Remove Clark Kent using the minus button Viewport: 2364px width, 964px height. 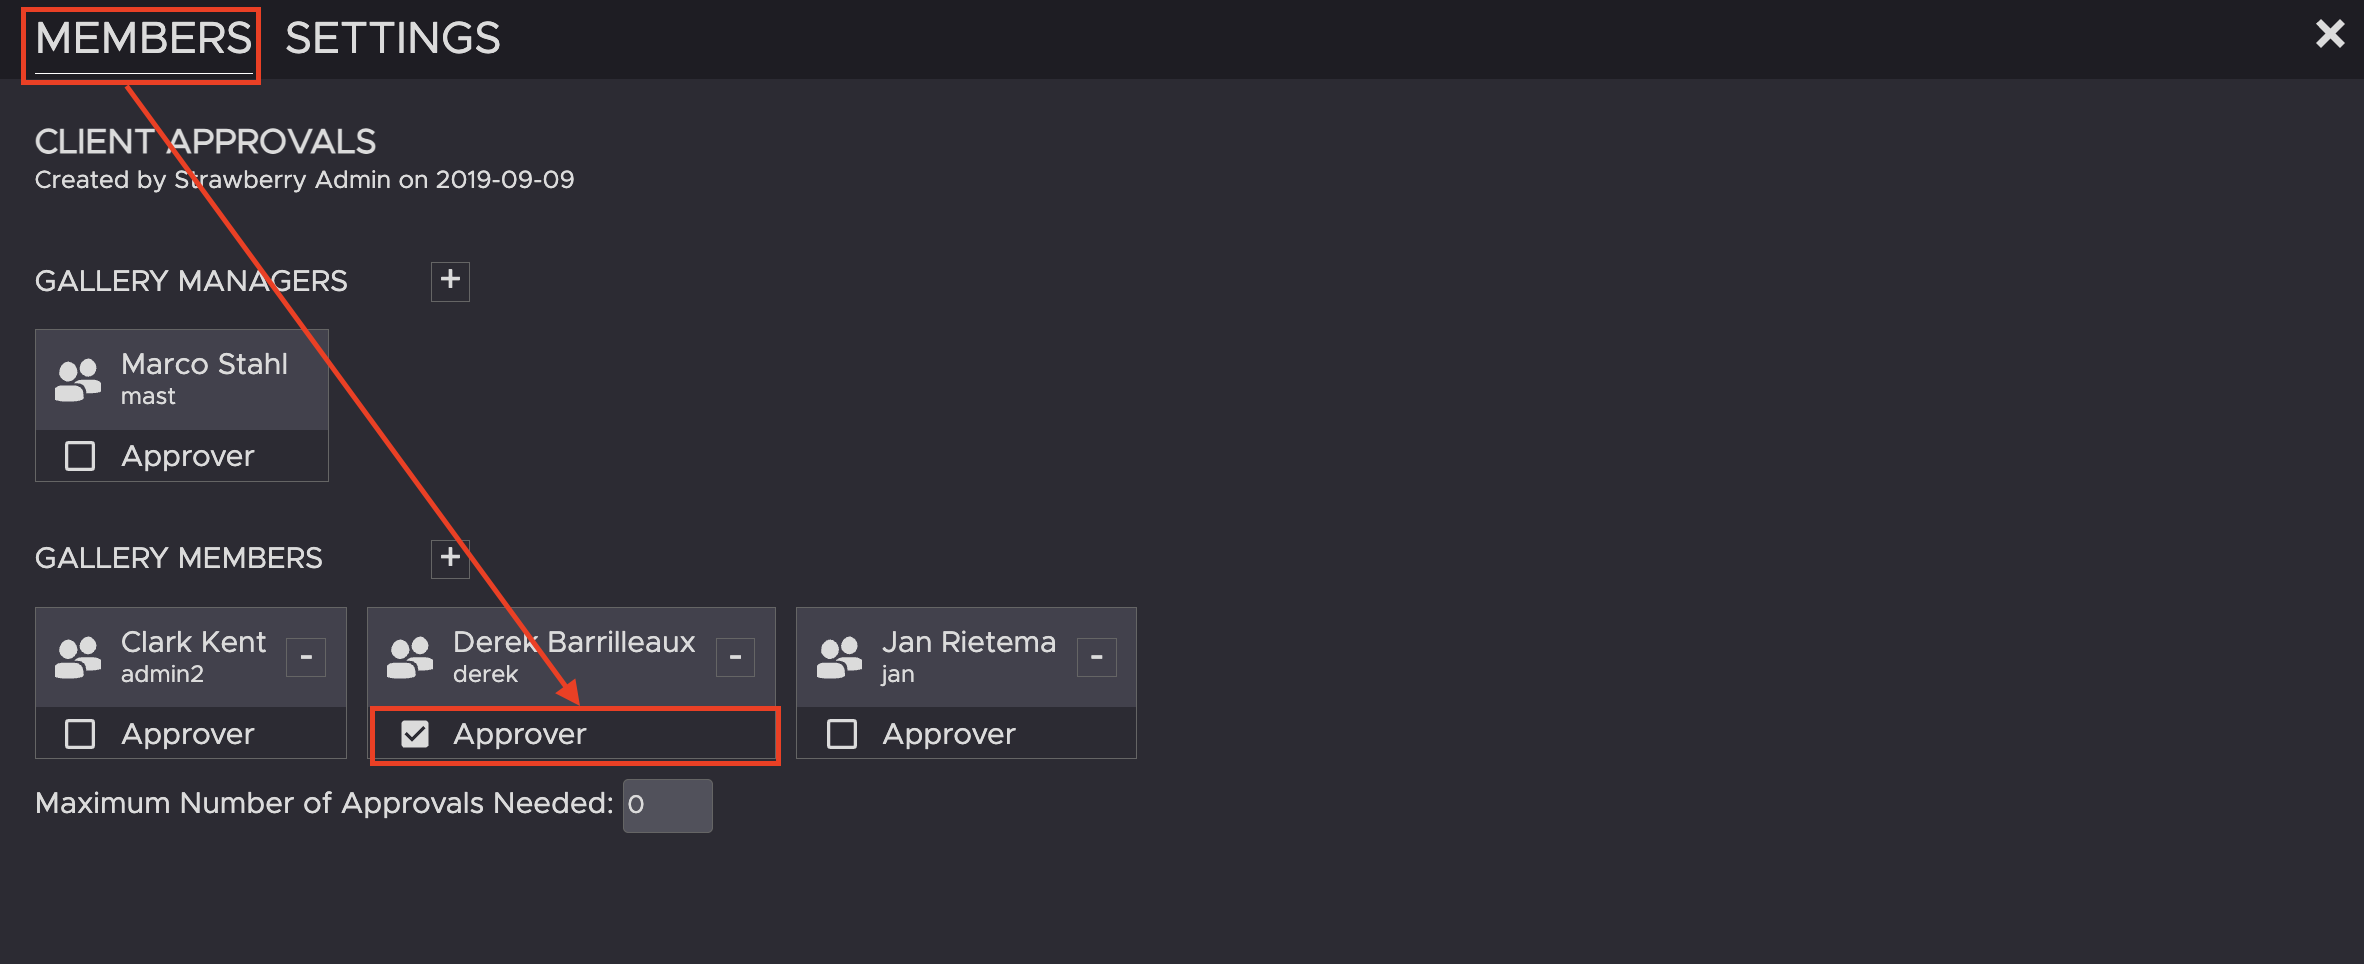click(306, 657)
